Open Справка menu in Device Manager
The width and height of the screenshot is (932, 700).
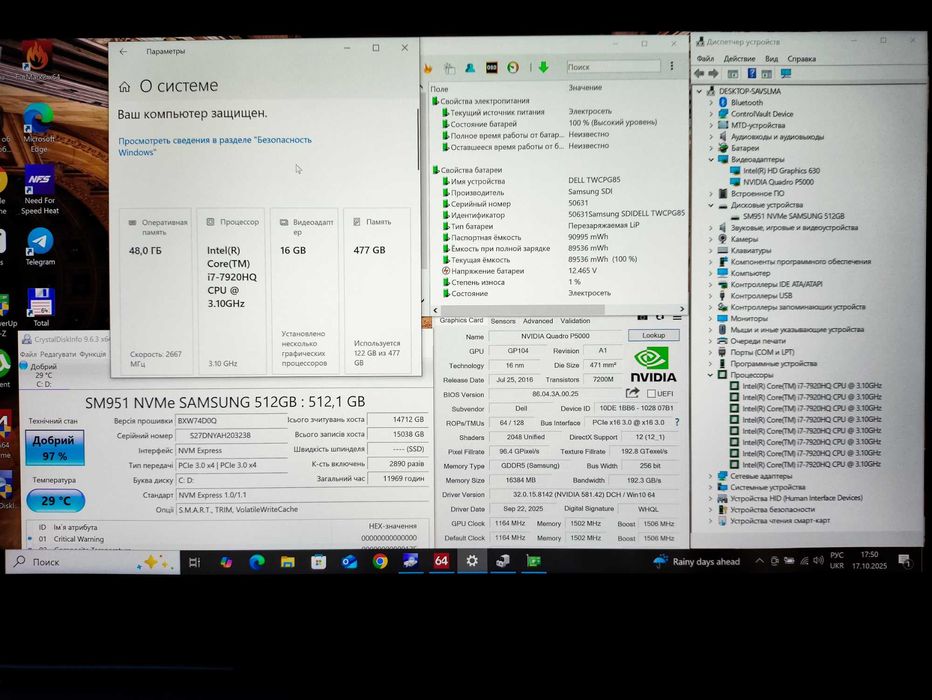801,59
